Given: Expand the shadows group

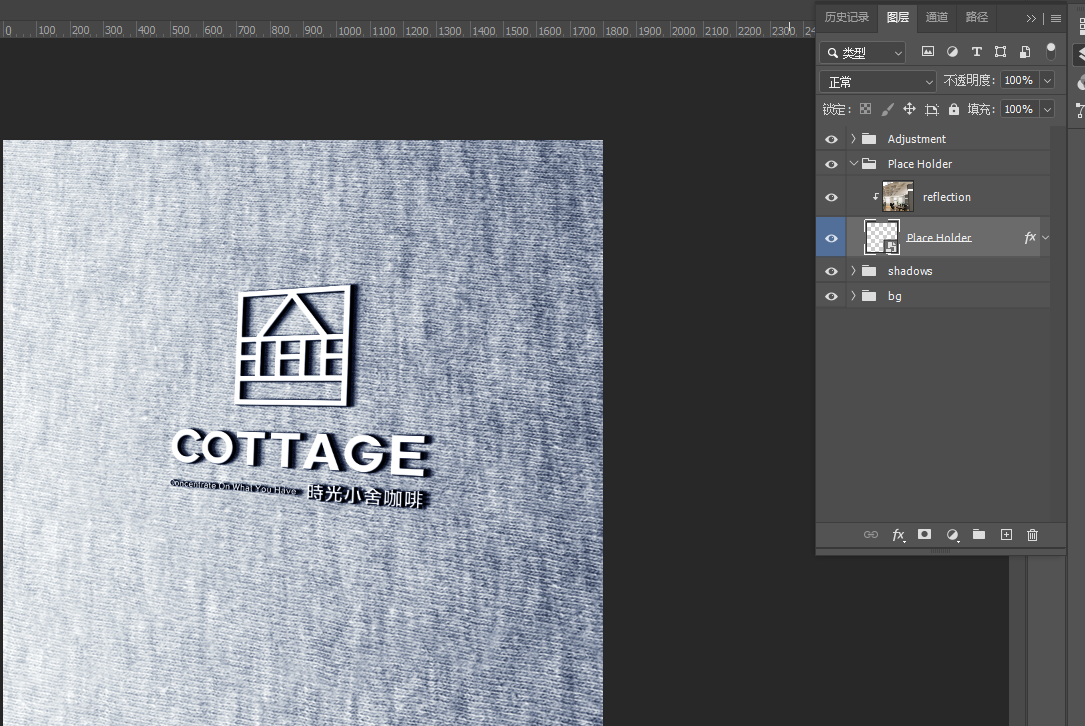Looking at the screenshot, I should 853,271.
